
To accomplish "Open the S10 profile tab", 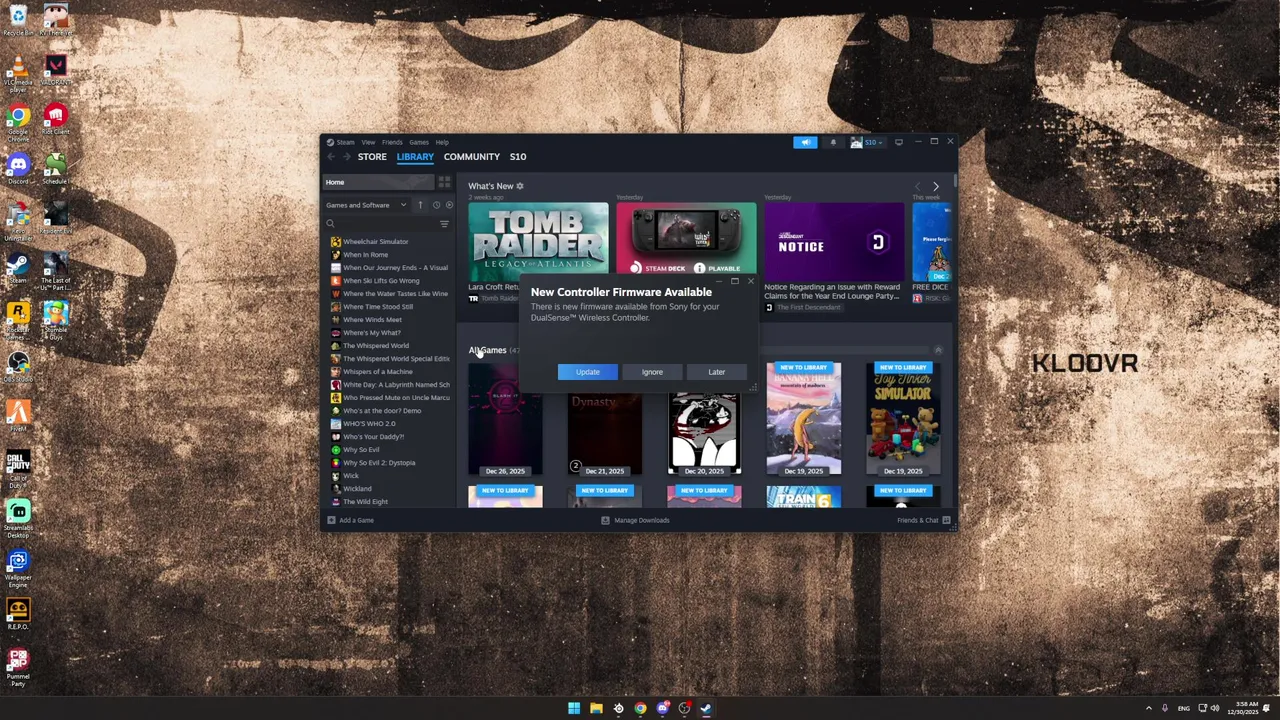I will (517, 157).
